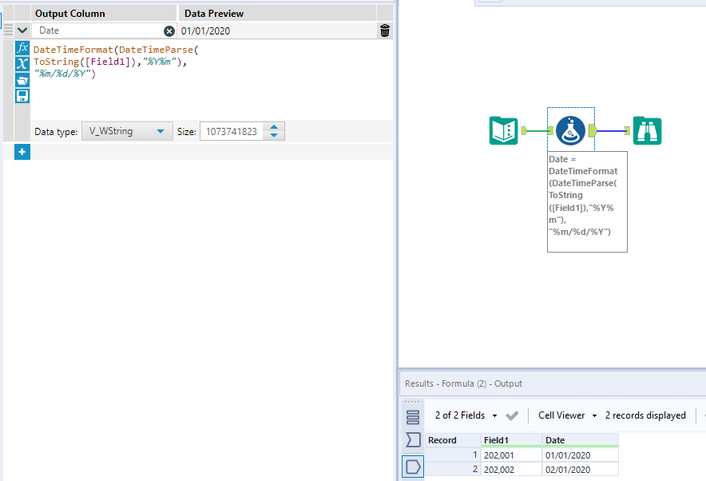This screenshot has width=706, height=481.
Task: Click the Results - Formula (2) - Output title
Action: (463, 383)
